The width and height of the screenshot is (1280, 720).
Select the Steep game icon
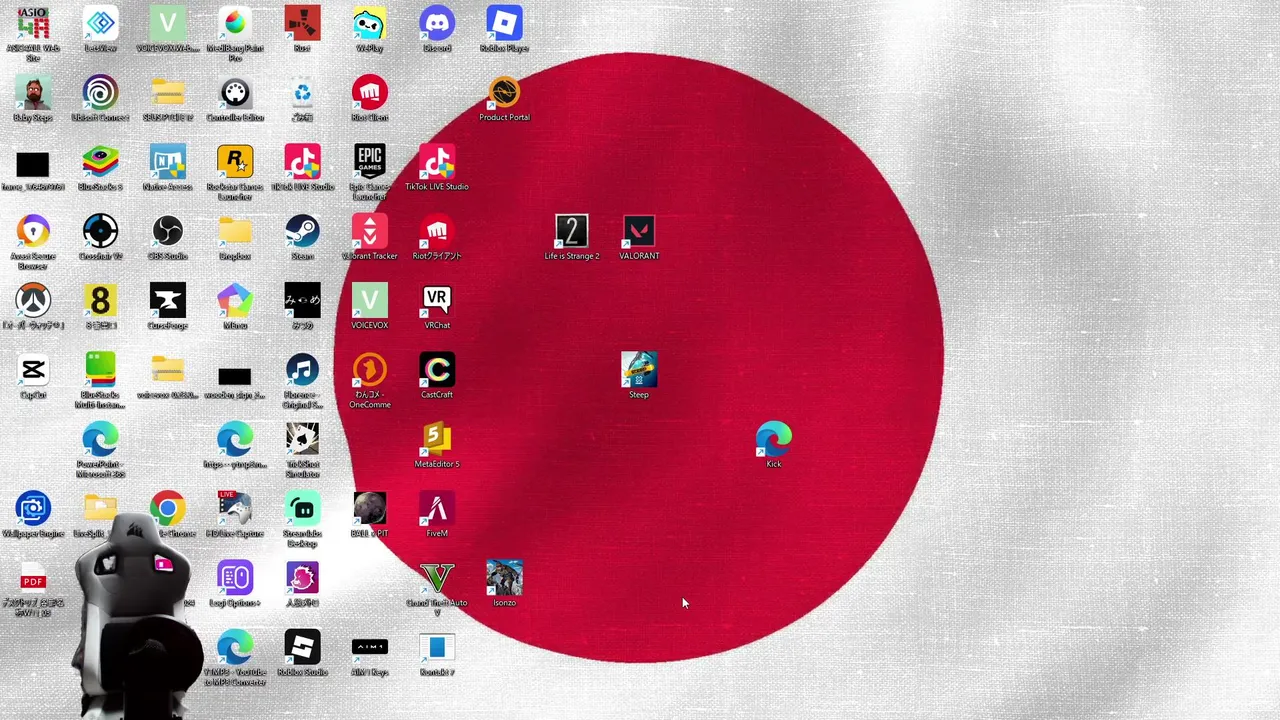(639, 370)
